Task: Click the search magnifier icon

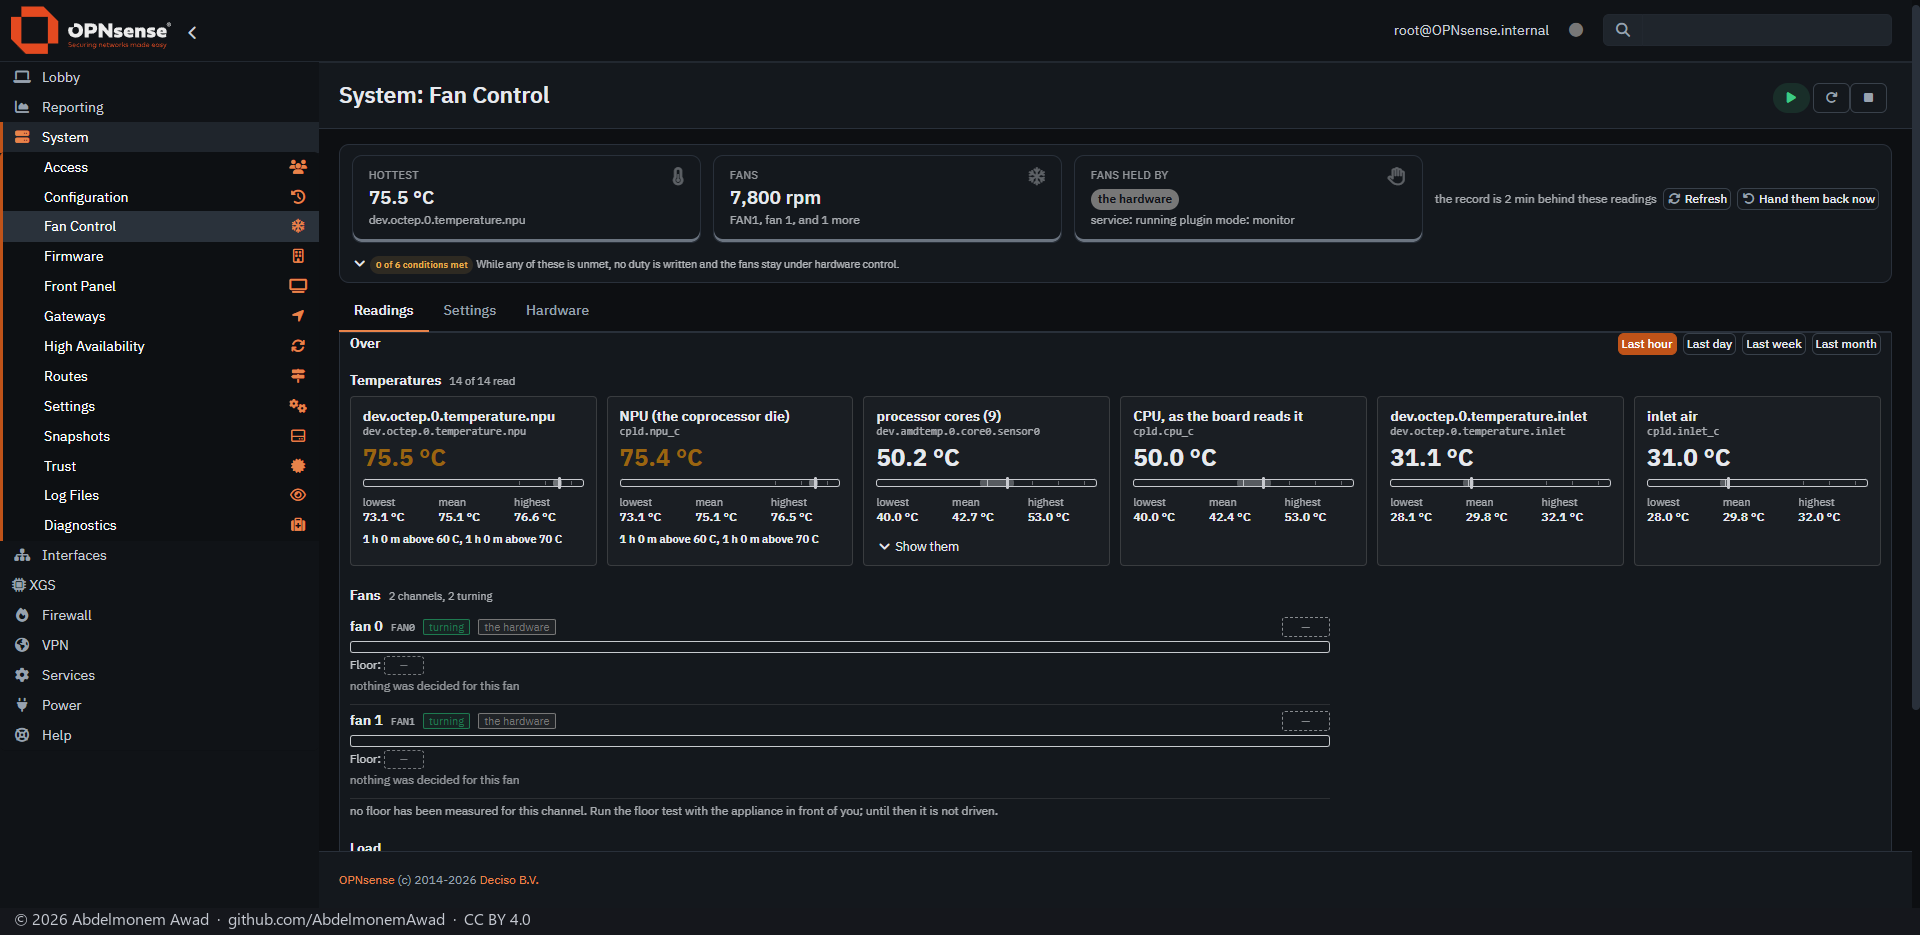Action: (x=1623, y=30)
